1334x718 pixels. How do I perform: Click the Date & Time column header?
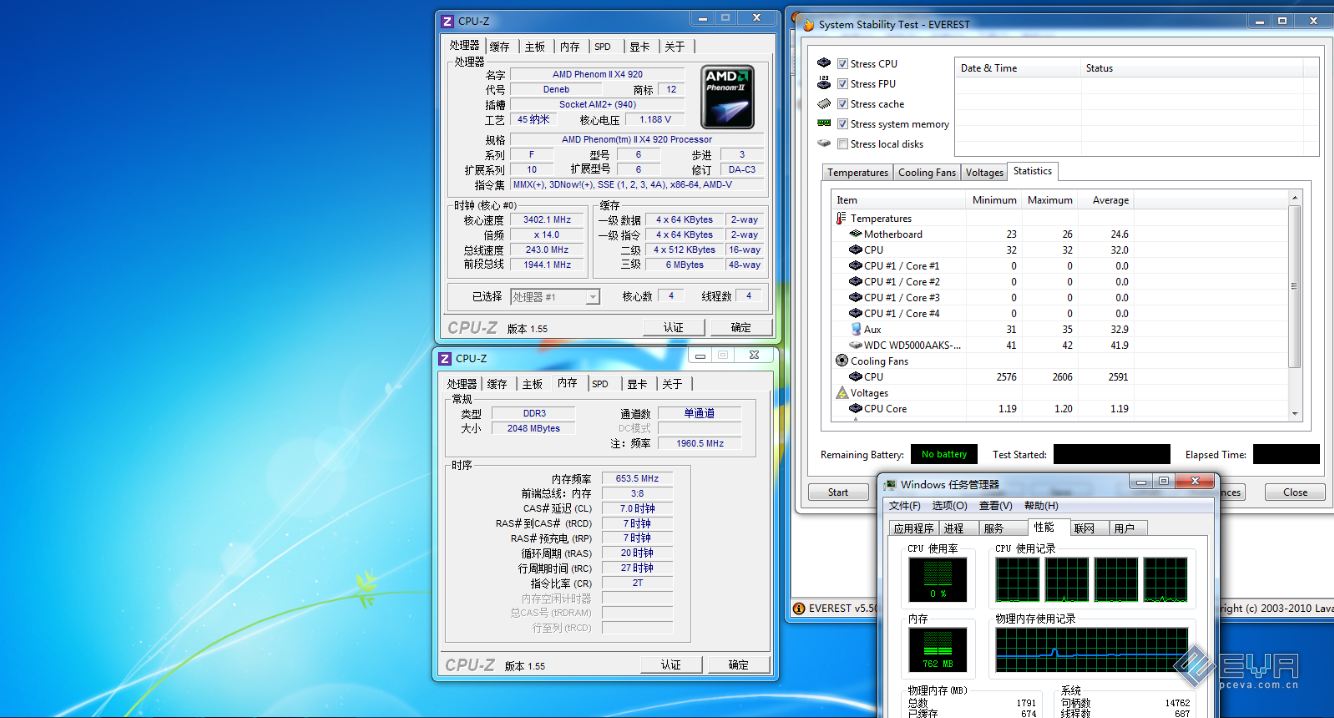[1018, 68]
